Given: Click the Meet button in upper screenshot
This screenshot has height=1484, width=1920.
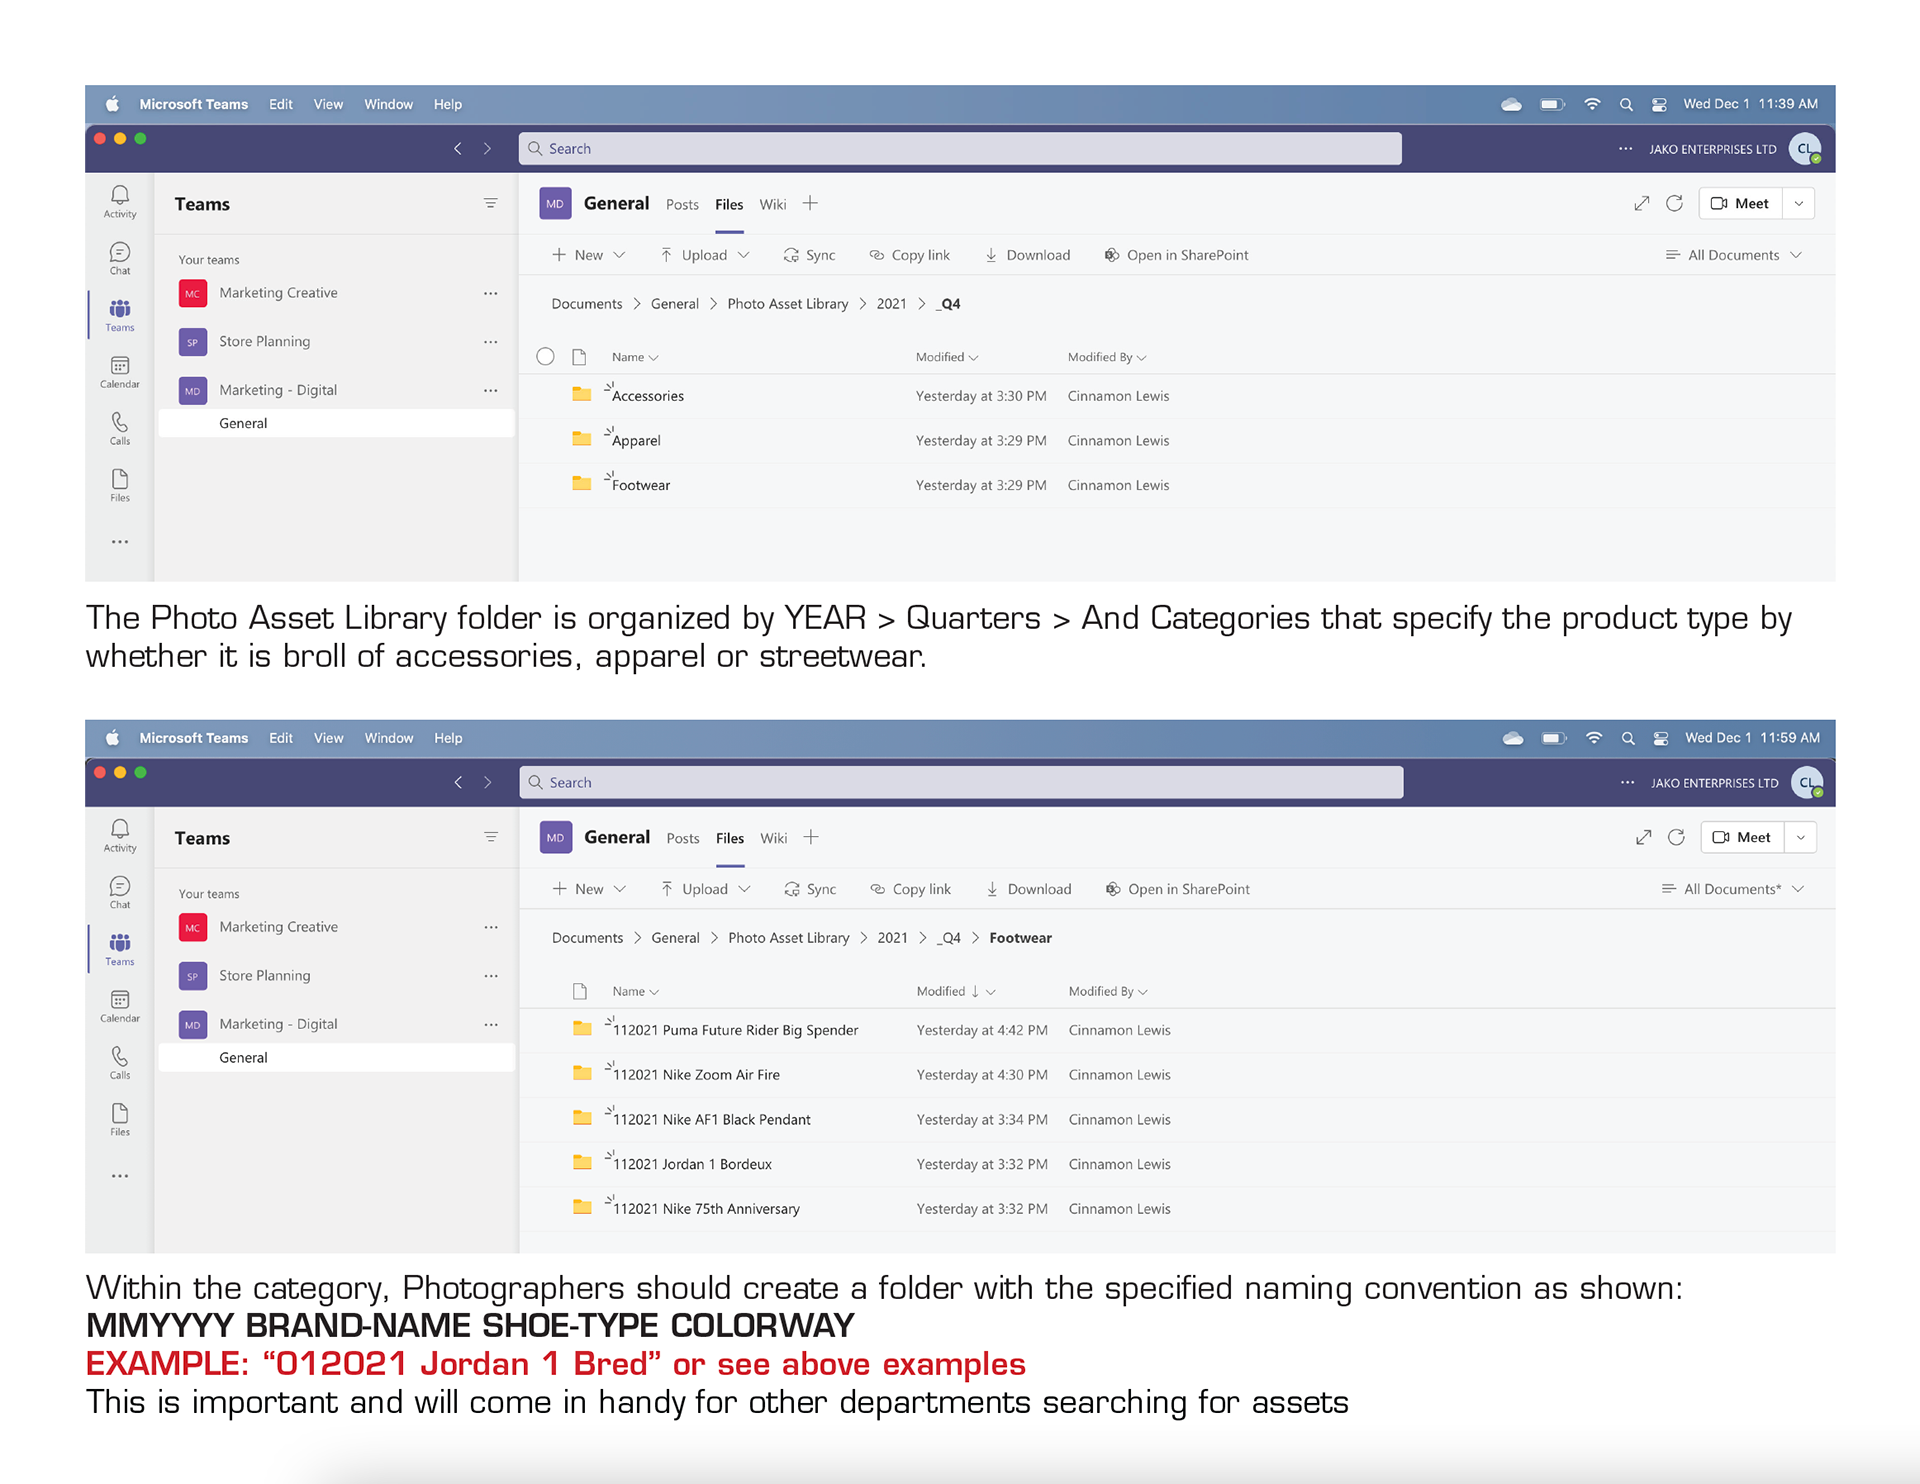Looking at the screenshot, I should click(1740, 203).
